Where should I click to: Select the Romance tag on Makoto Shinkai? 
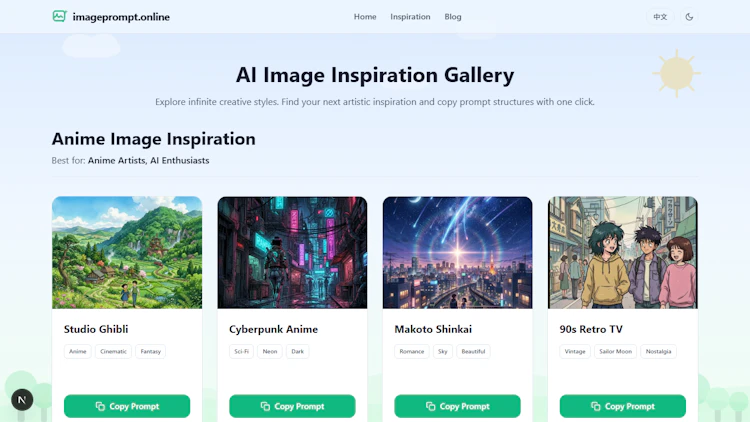point(412,351)
